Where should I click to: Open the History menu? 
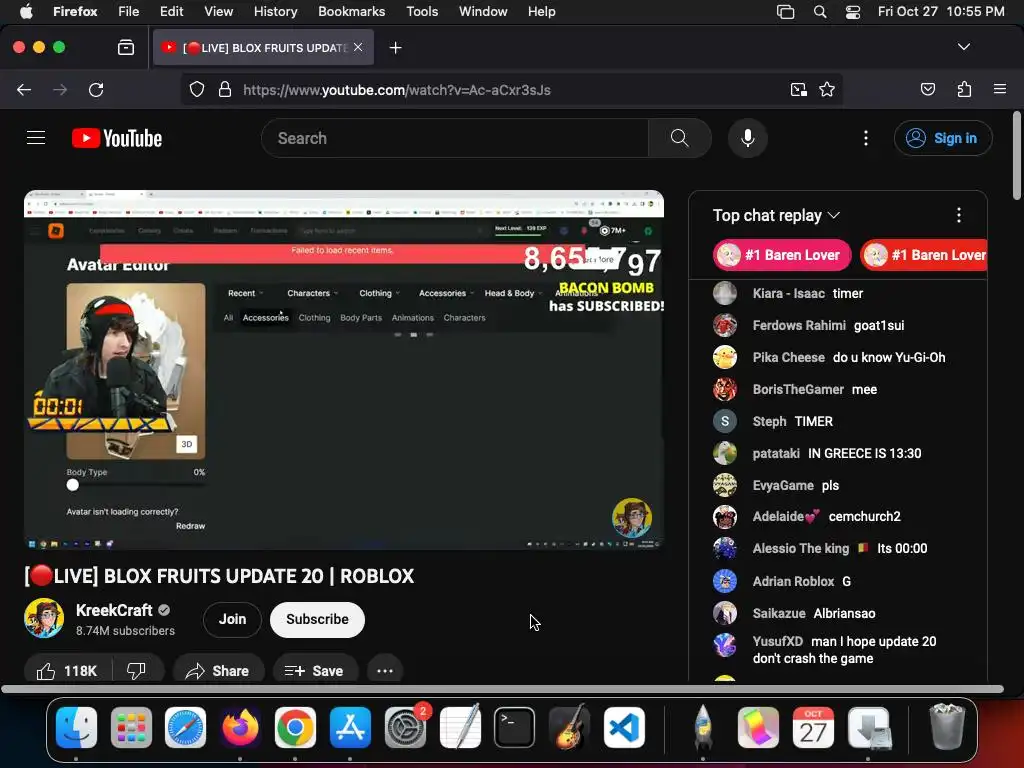click(x=275, y=12)
